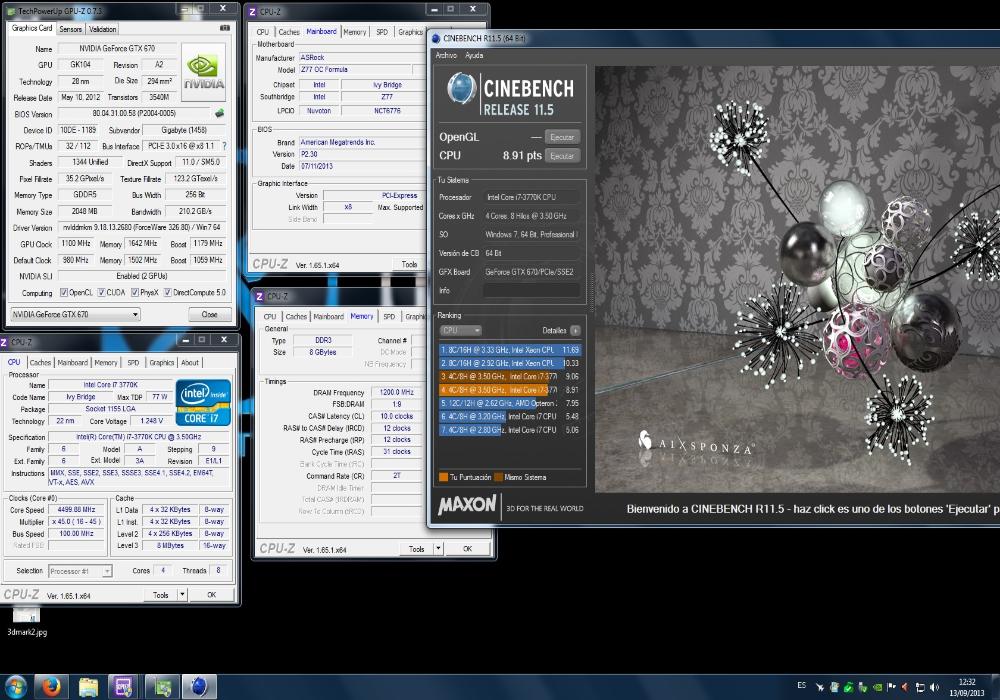Select SPD tab in CPU-Z Mainboard window
The height and width of the screenshot is (700, 1000).
(382, 32)
